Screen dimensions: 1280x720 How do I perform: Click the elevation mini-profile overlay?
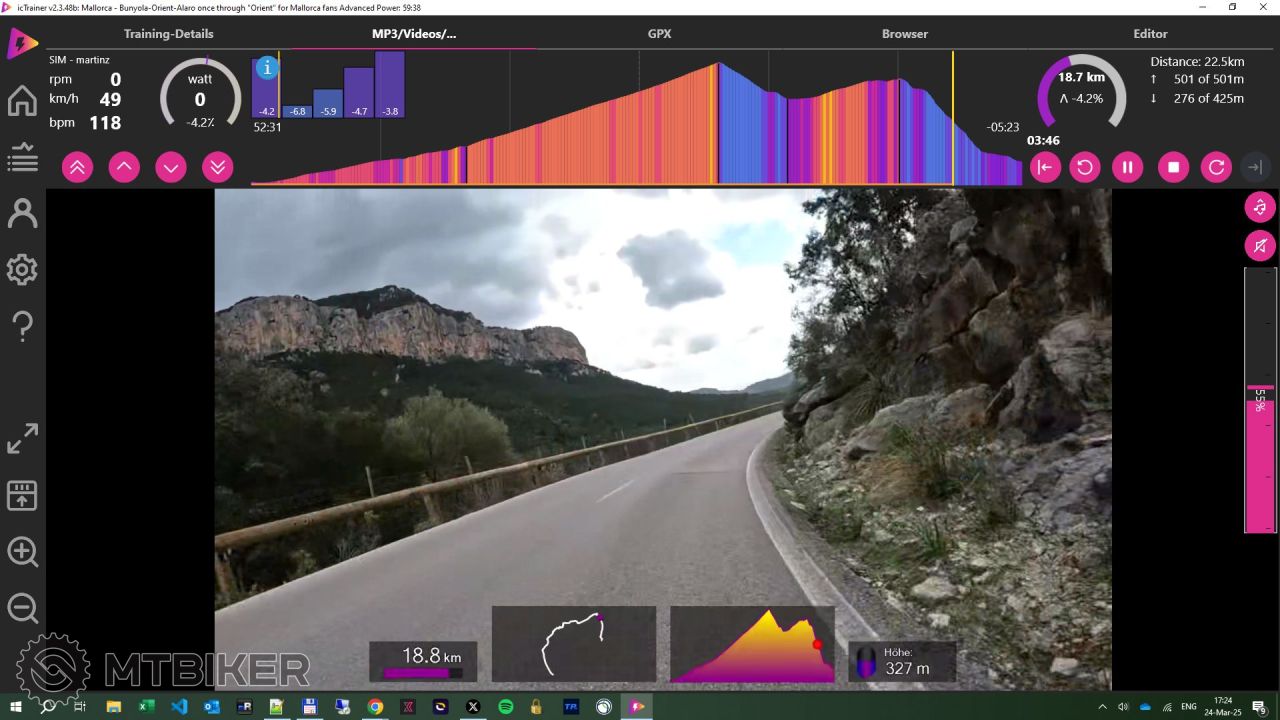pyautogui.click(x=752, y=644)
